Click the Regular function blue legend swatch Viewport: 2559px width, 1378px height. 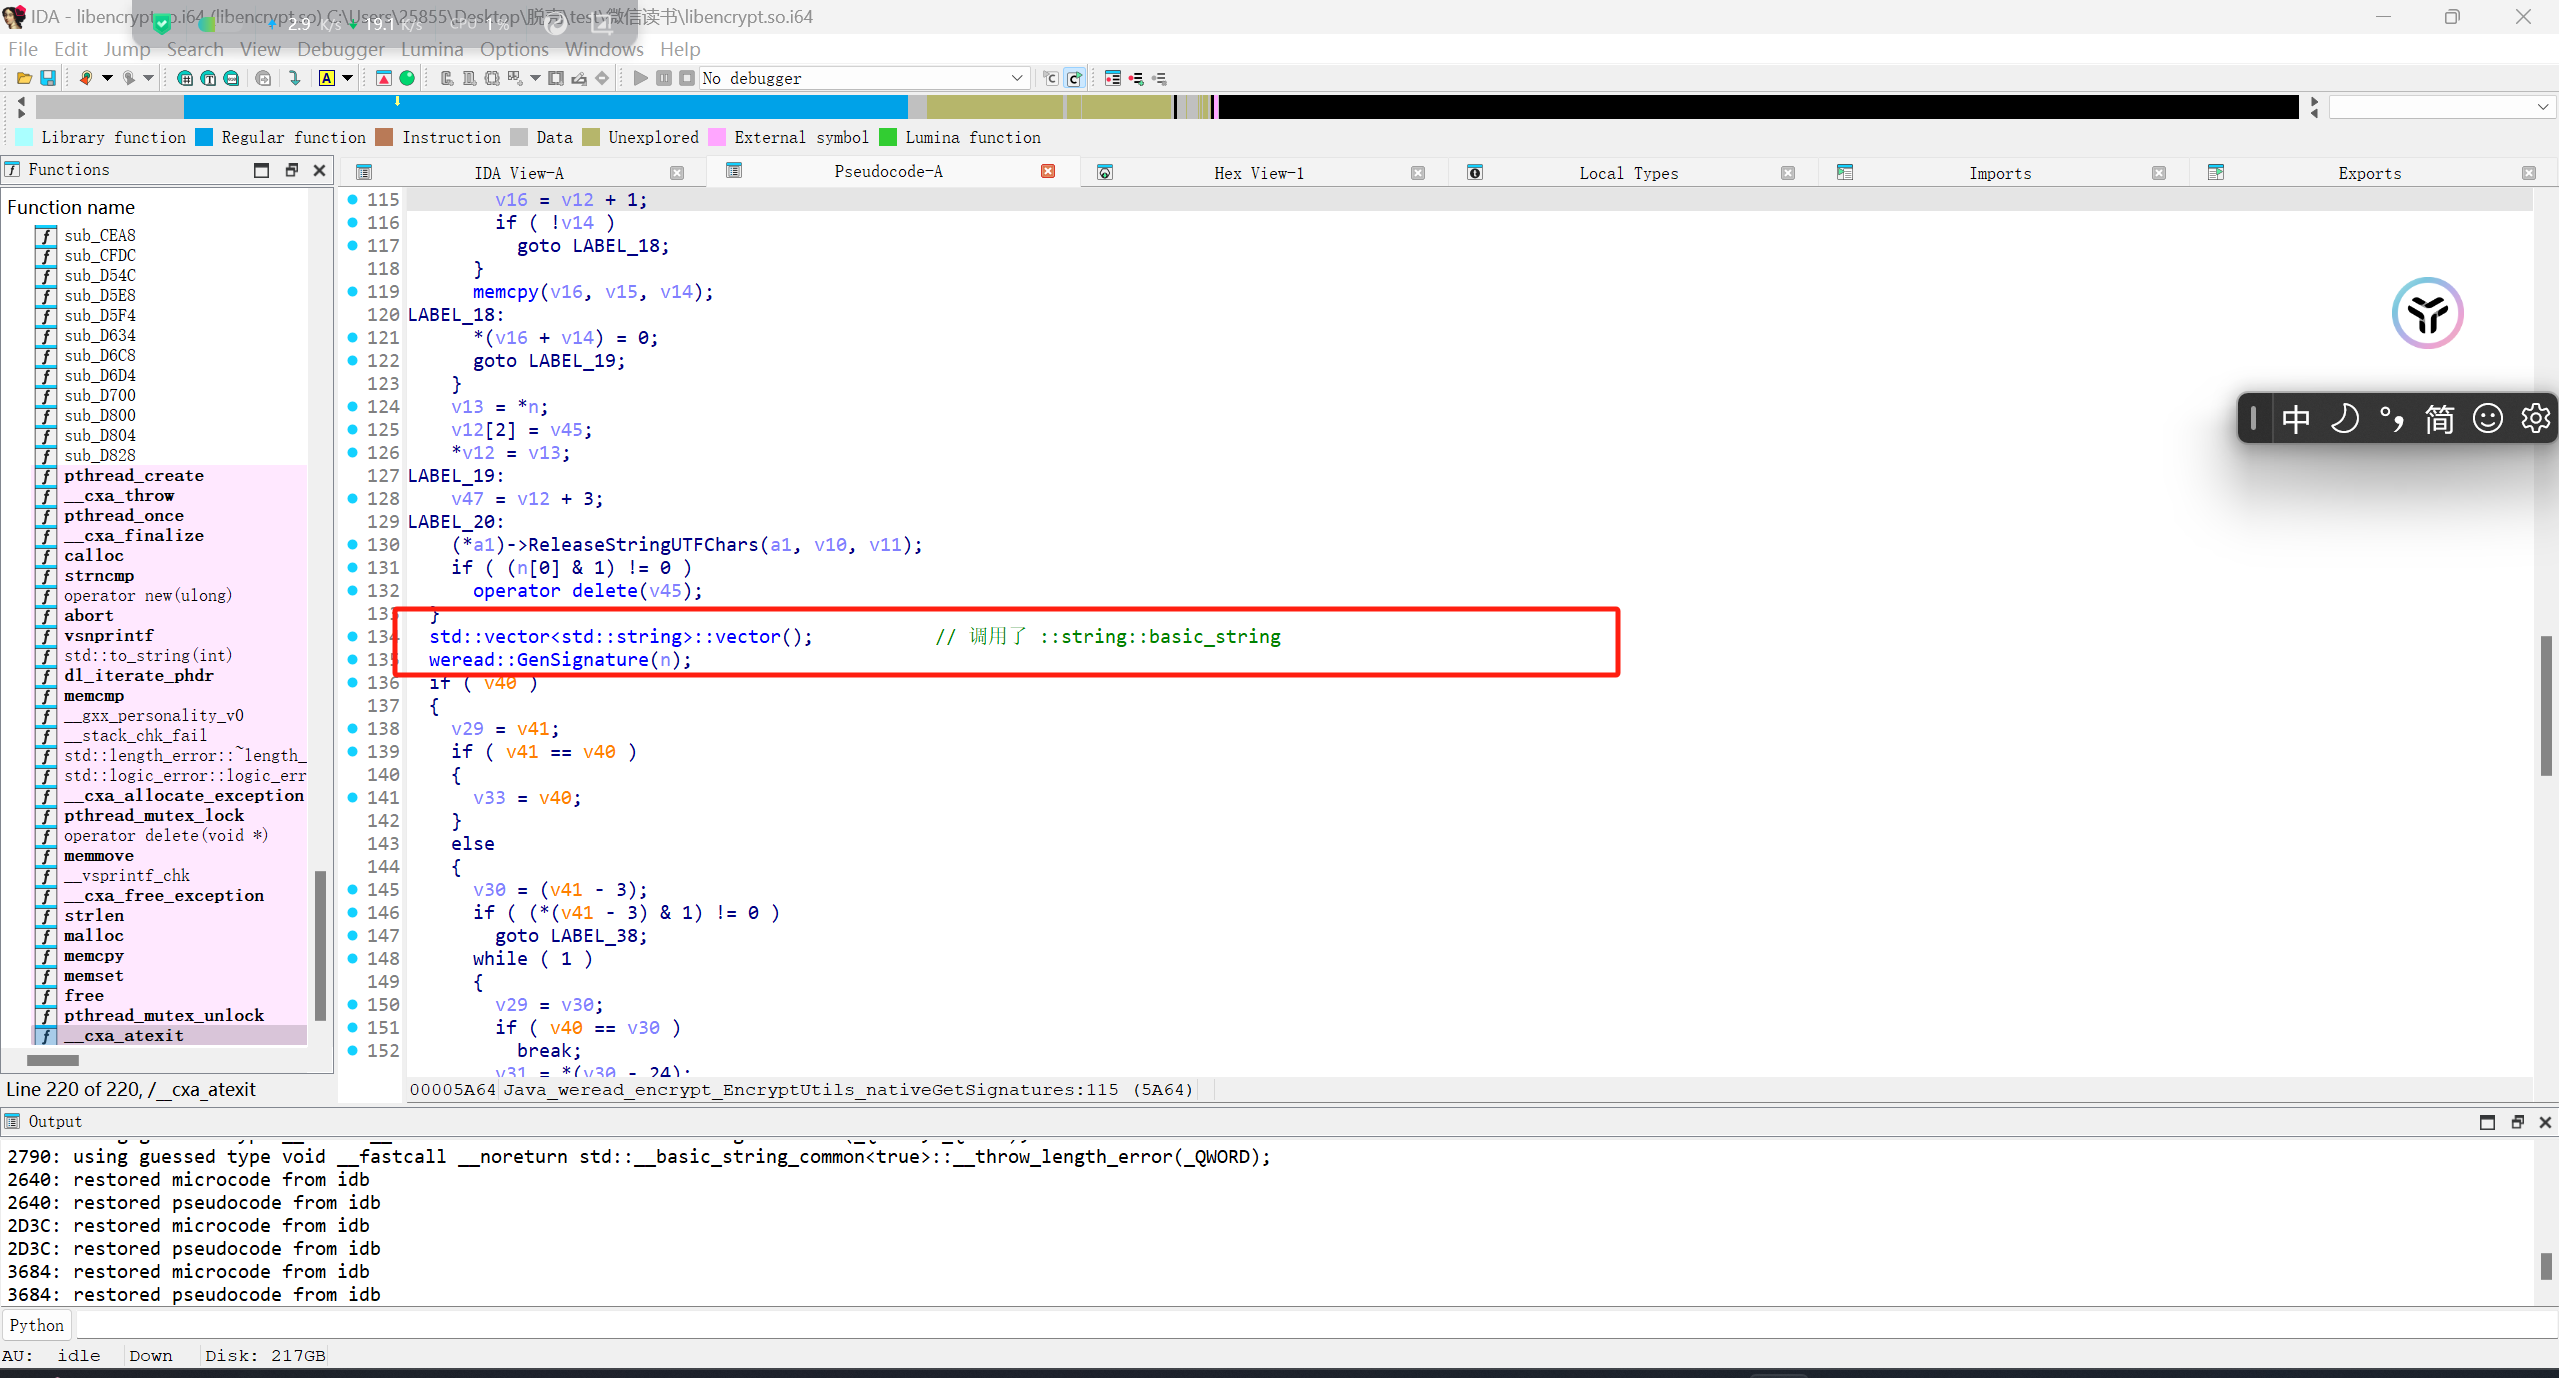(205, 137)
